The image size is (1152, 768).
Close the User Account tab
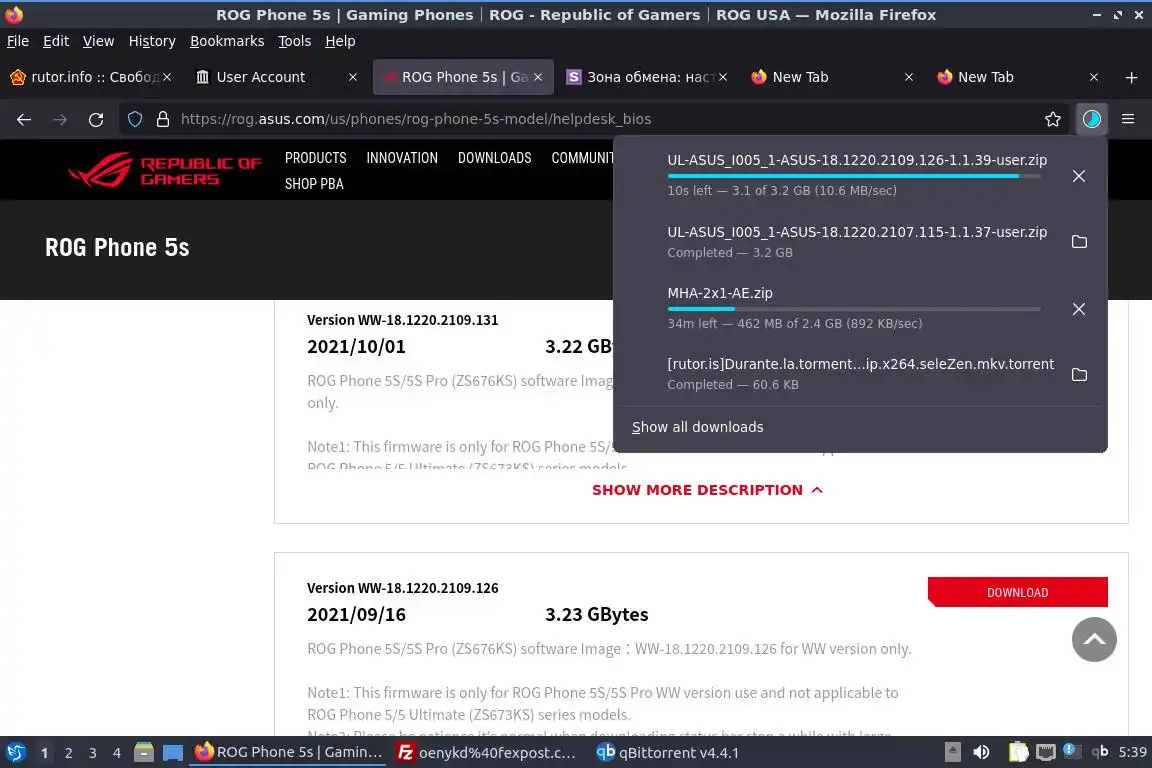coord(353,77)
